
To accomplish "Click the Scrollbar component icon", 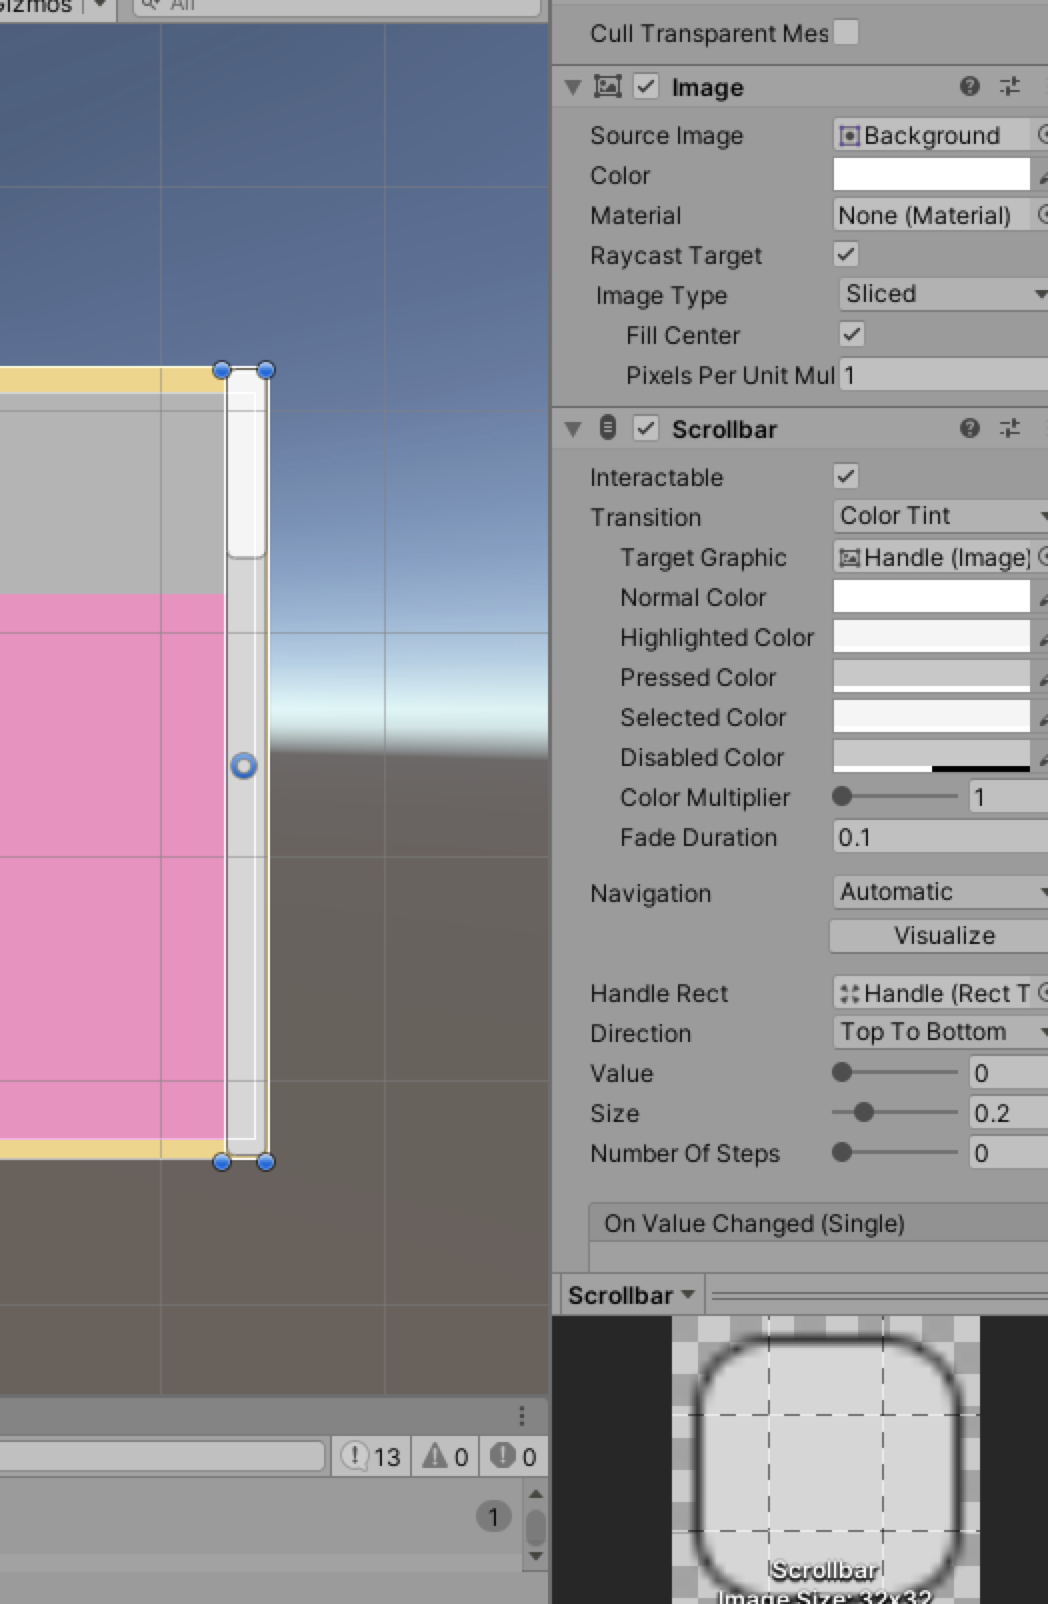I will (x=608, y=428).
